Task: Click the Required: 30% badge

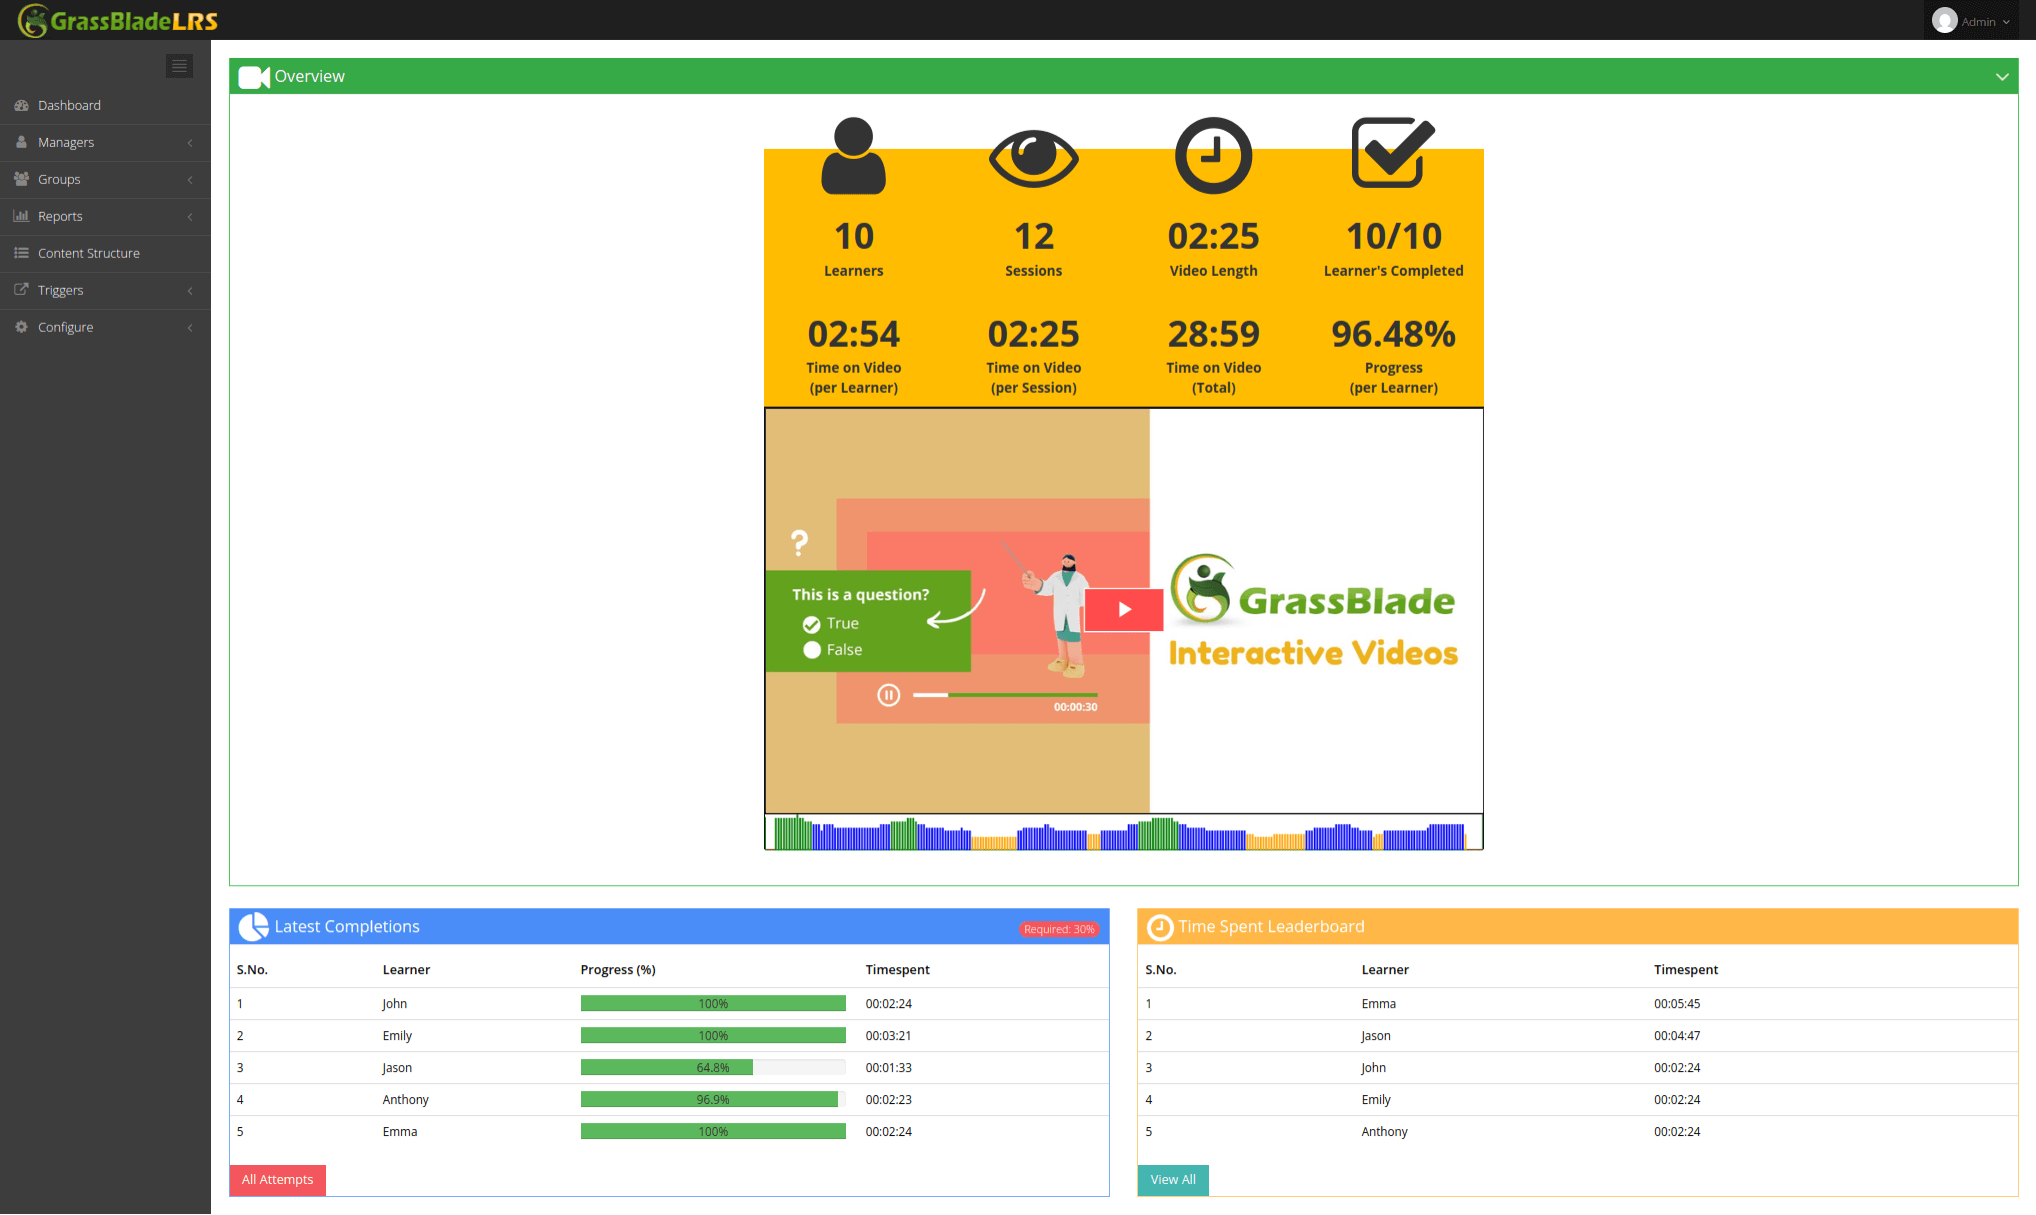Action: (x=1059, y=929)
